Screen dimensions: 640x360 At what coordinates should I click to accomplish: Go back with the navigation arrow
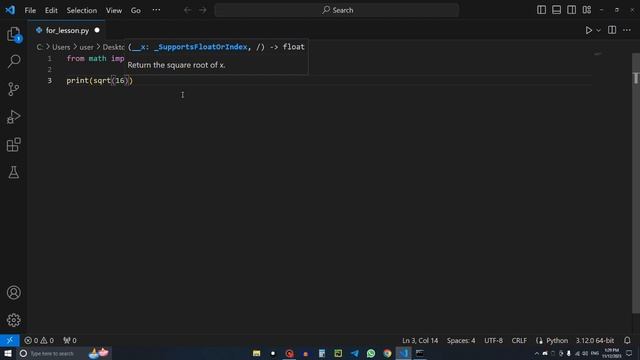pyautogui.click(x=187, y=10)
